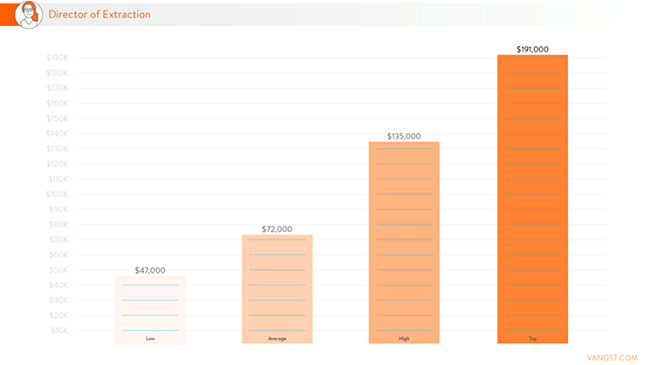Click the Top category label
The width and height of the screenshot is (650, 365).
[533, 339]
